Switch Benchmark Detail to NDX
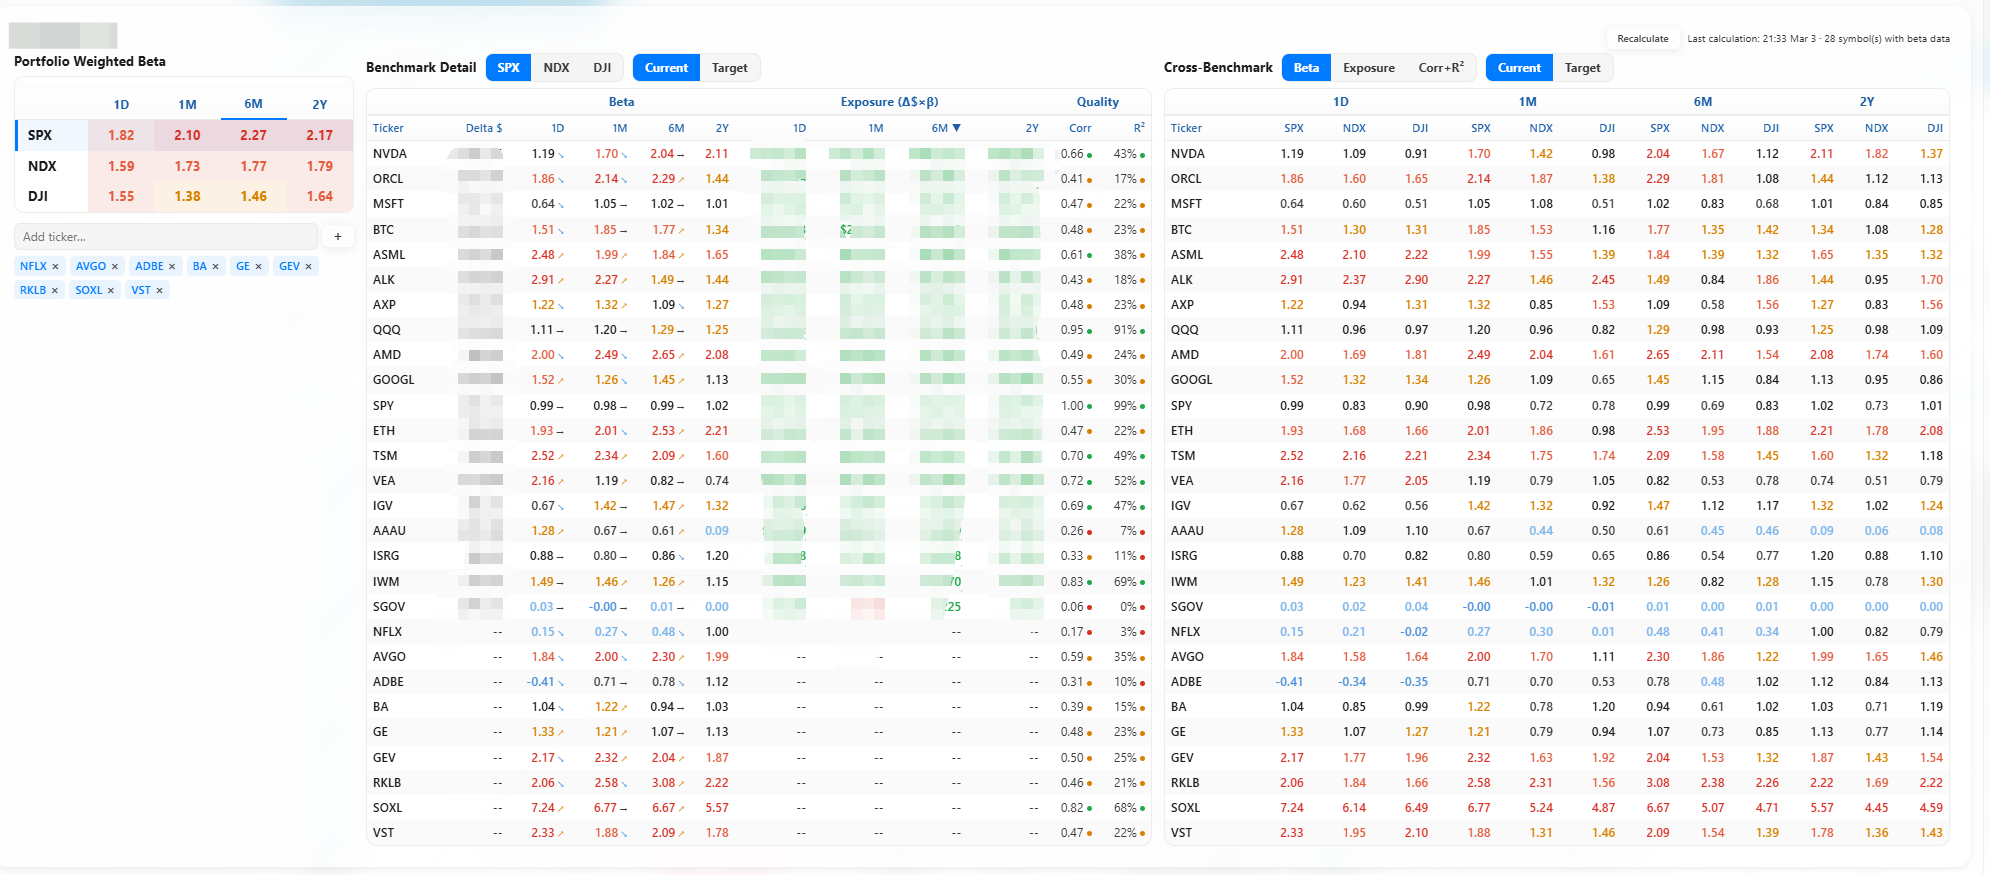 point(556,68)
